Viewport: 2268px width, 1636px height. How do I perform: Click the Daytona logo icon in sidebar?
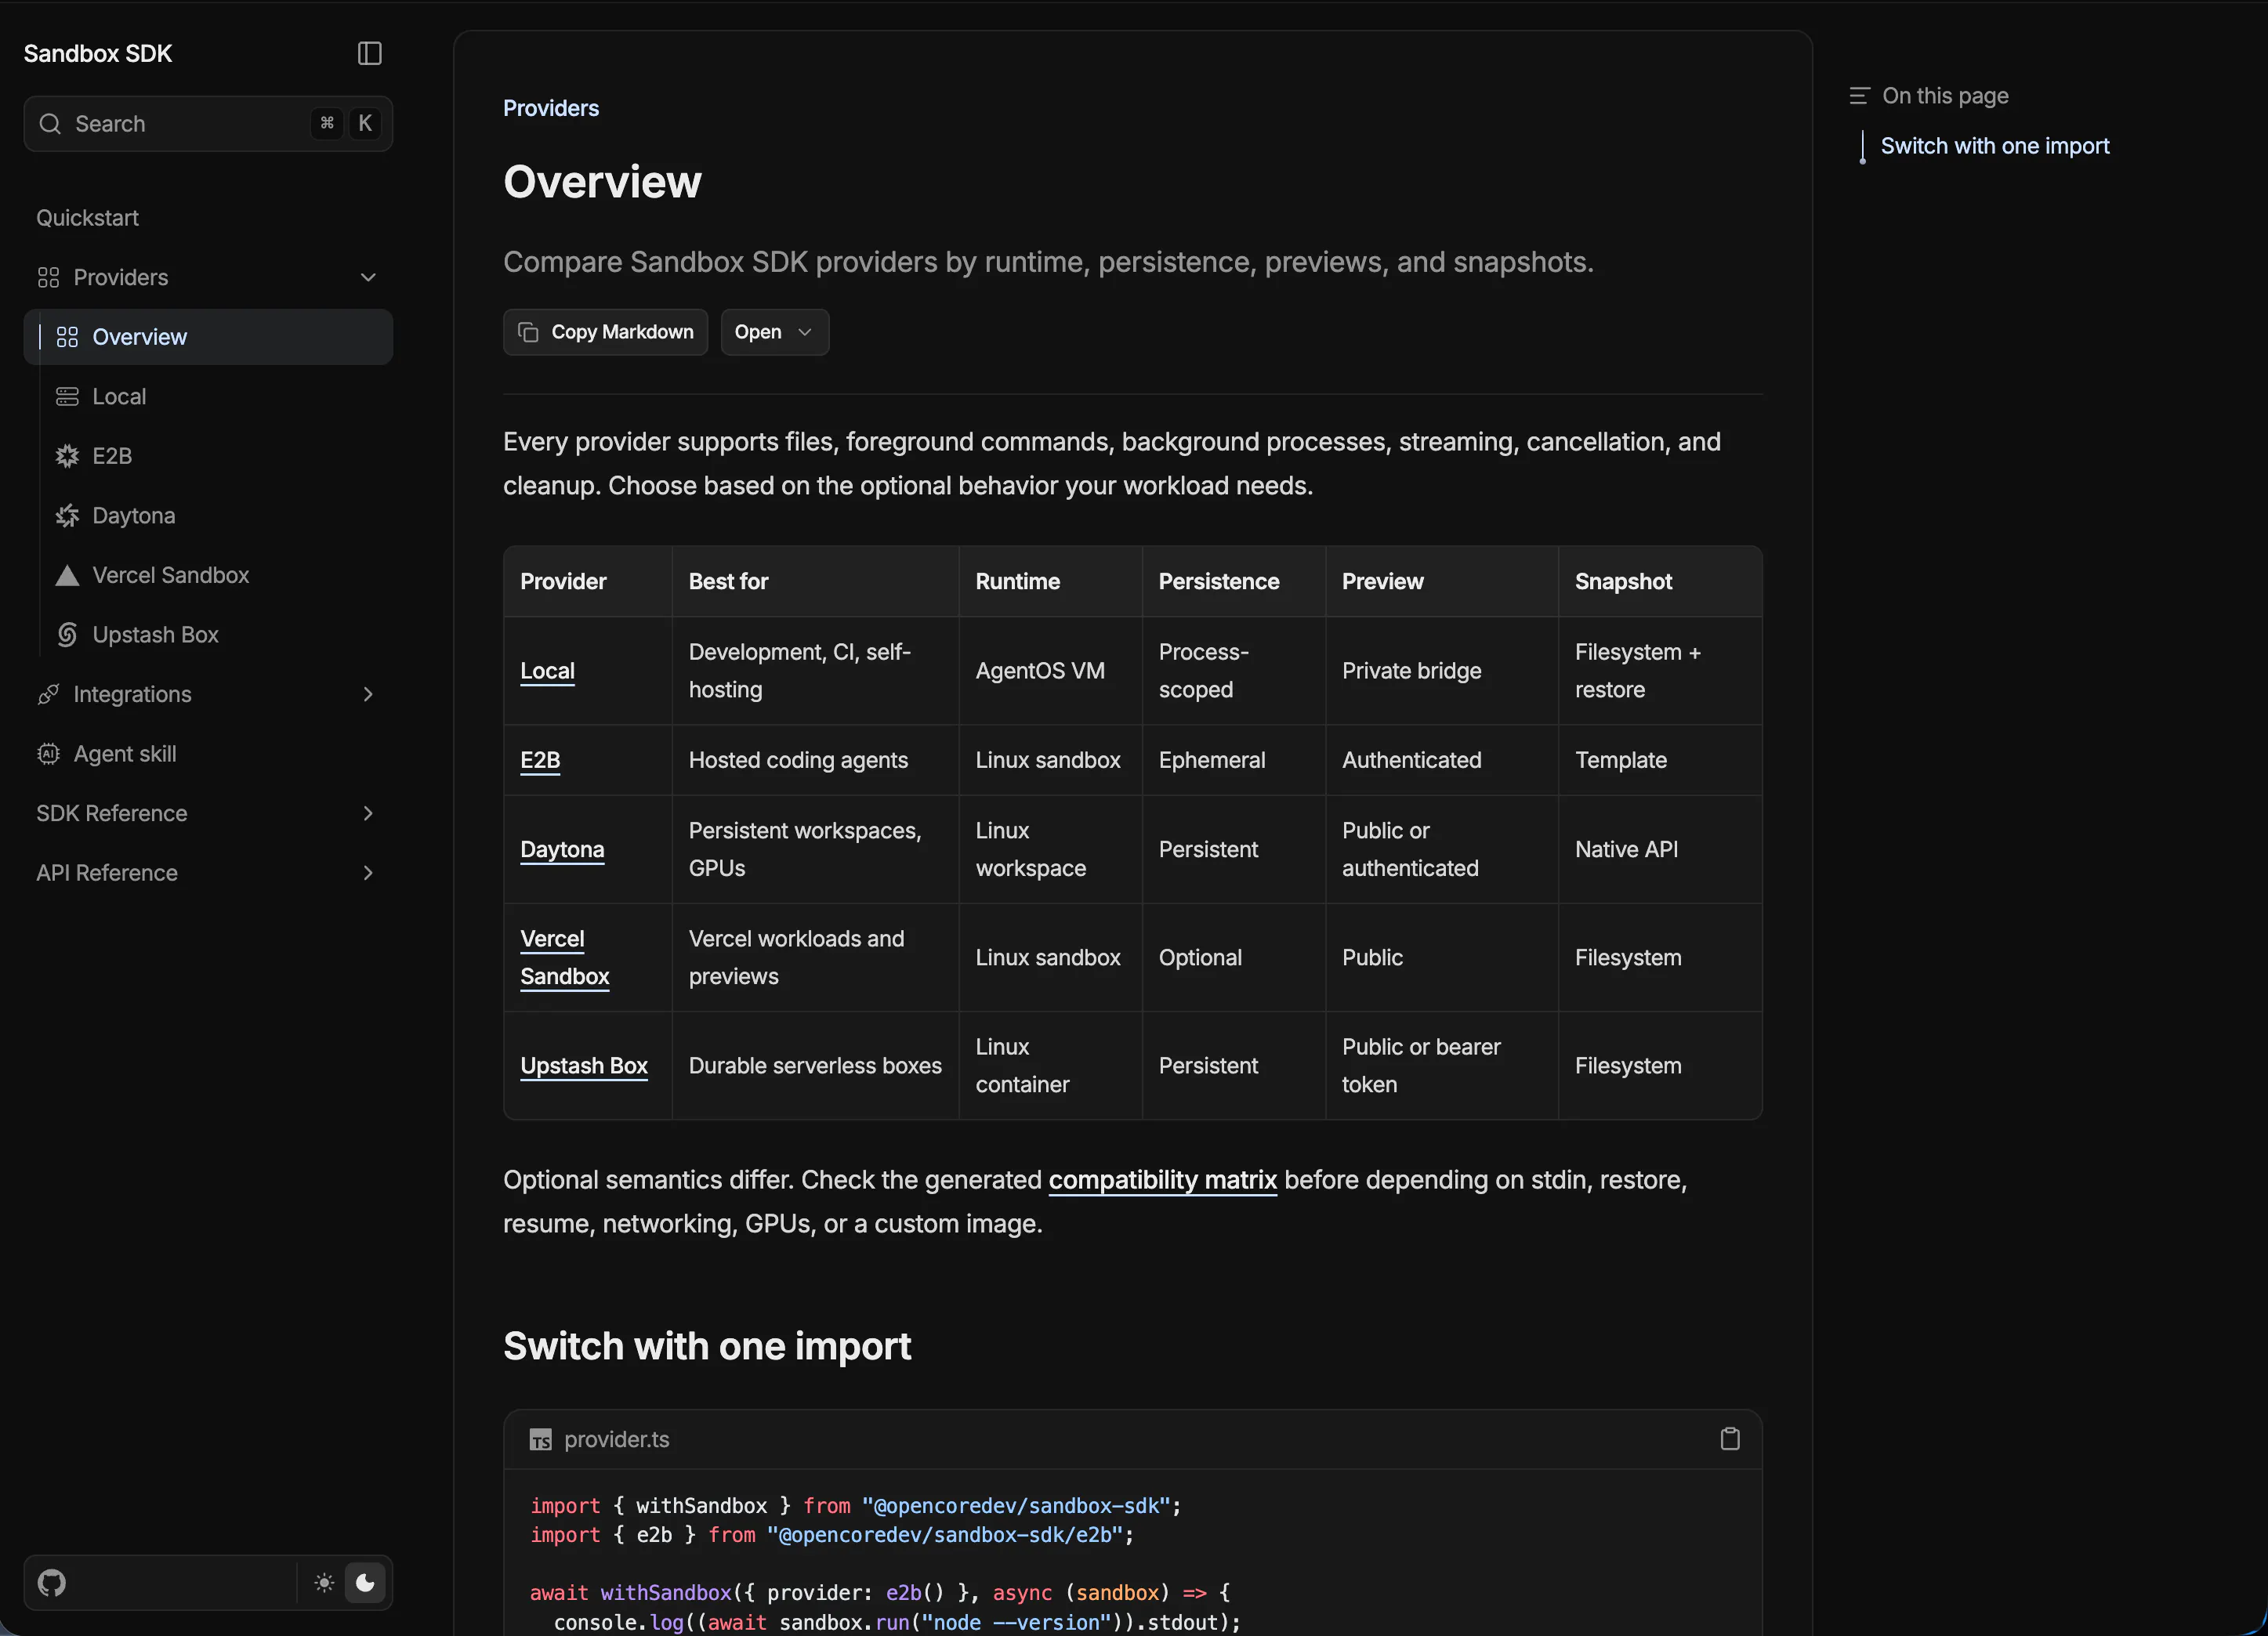point(67,516)
